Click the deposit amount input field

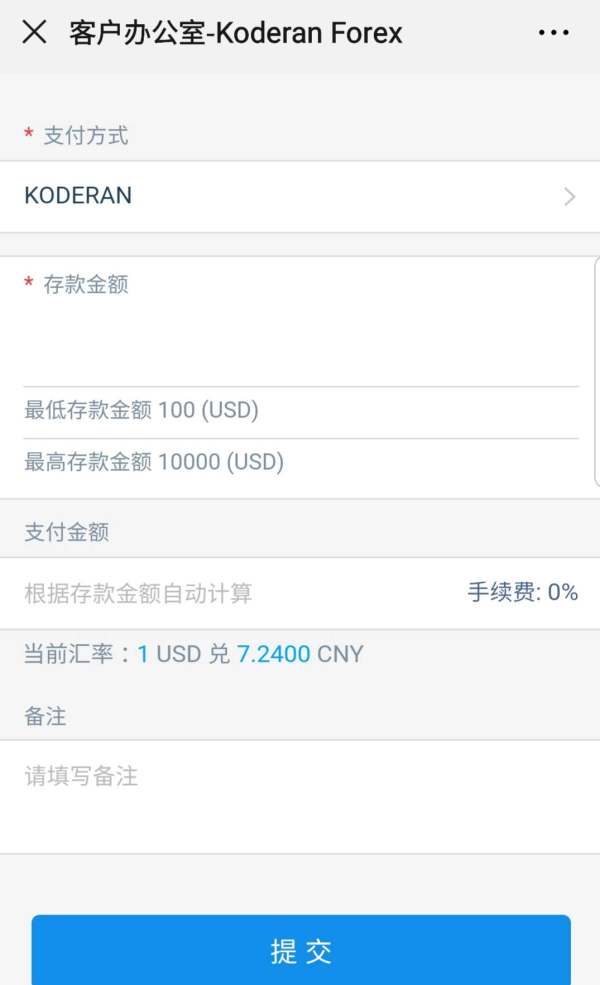(x=300, y=340)
